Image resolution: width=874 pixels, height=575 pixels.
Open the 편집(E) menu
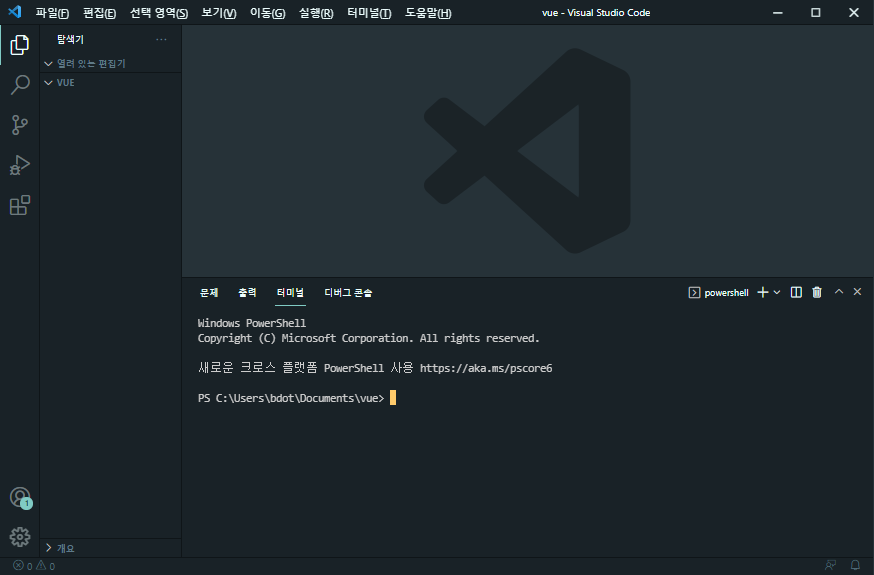point(99,13)
